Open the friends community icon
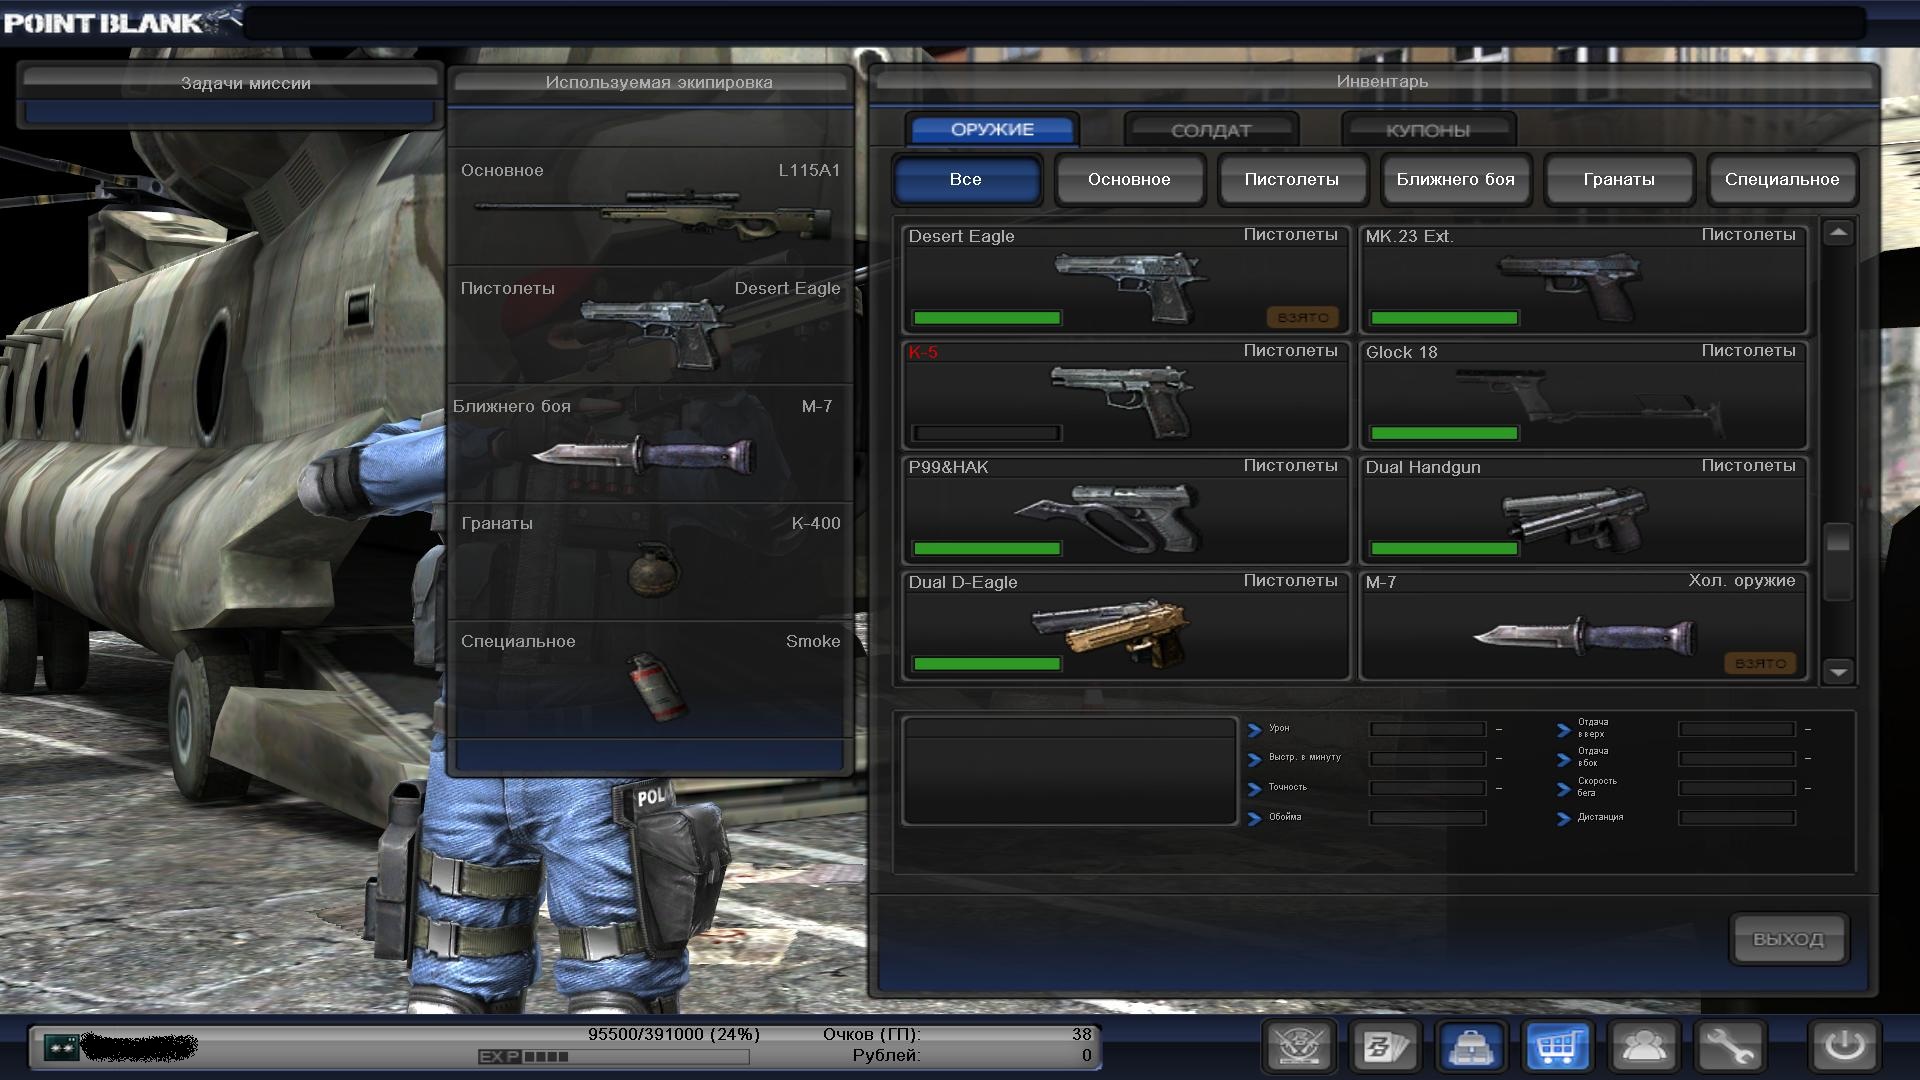 [x=1643, y=1047]
